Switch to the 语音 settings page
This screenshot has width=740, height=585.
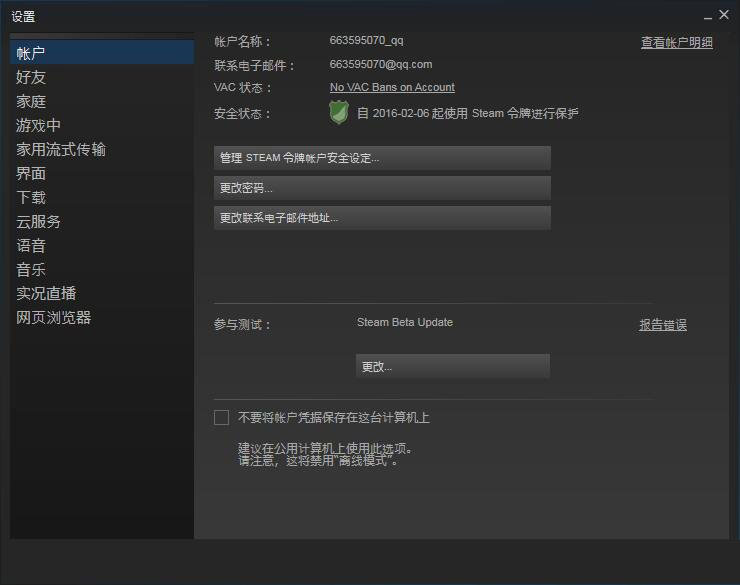click(x=102, y=245)
